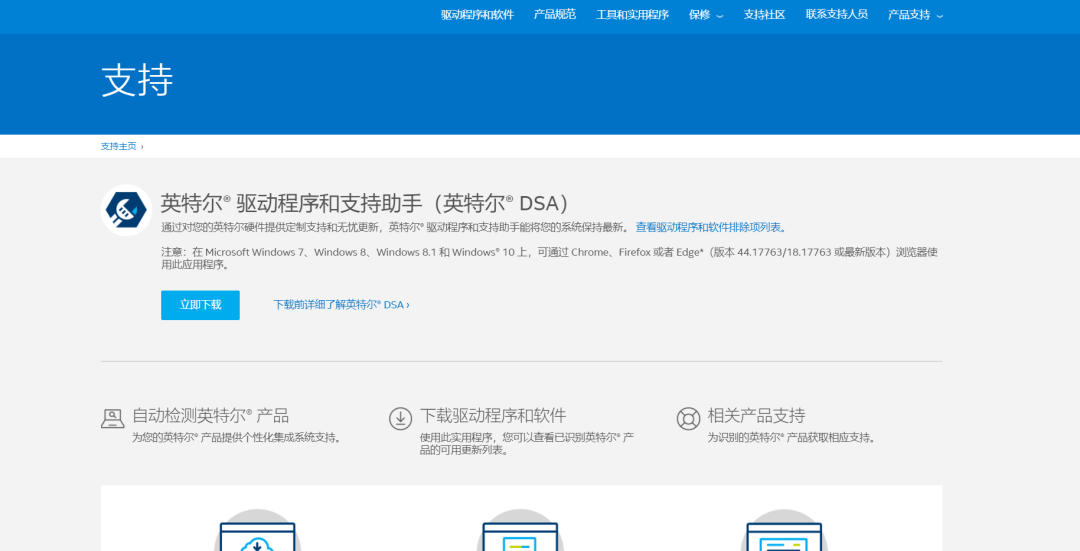Click the Intel DSA wrench logo icon
Screen dimensions: 1080x551
[126, 210]
